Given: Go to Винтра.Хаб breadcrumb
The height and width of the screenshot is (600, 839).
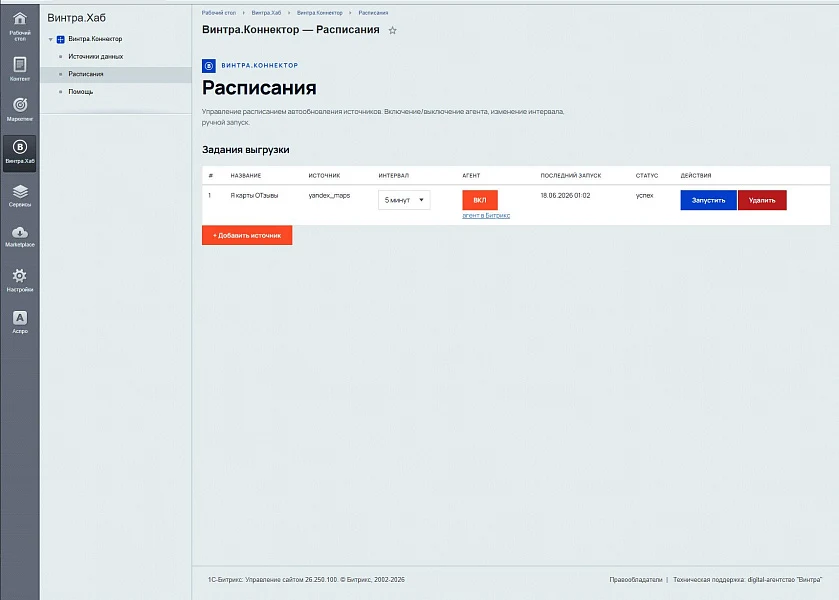Looking at the screenshot, I should 266,13.
